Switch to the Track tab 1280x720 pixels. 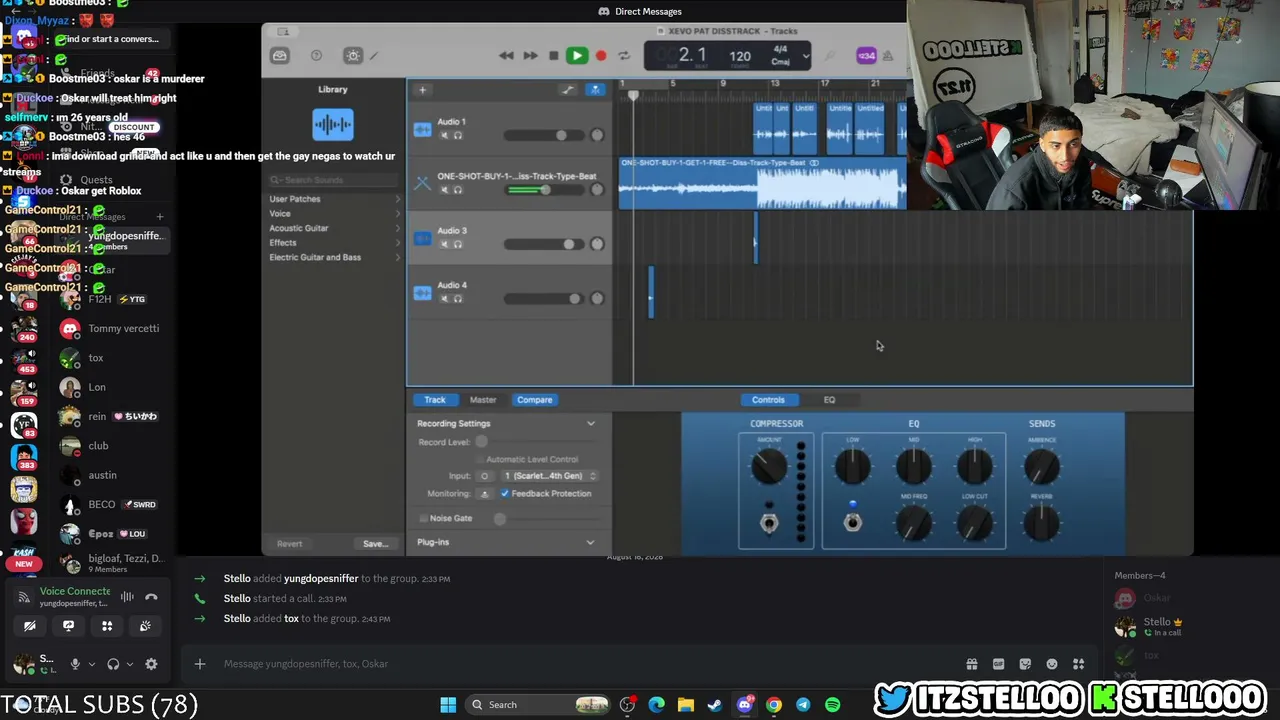[434, 400]
